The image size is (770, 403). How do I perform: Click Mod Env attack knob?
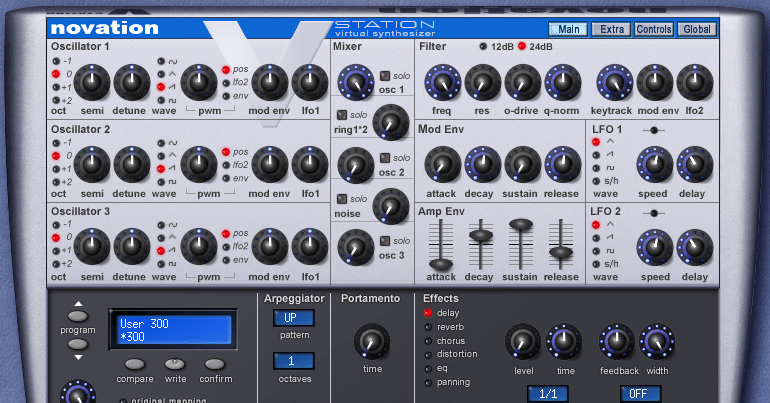442,164
